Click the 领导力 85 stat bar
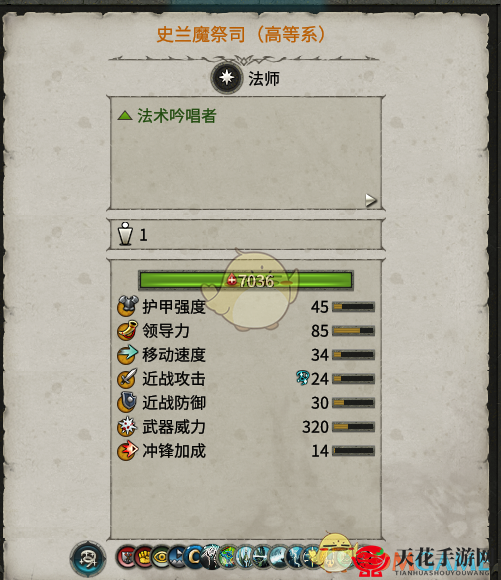Image resolution: width=501 pixels, height=580 pixels. pos(353,331)
